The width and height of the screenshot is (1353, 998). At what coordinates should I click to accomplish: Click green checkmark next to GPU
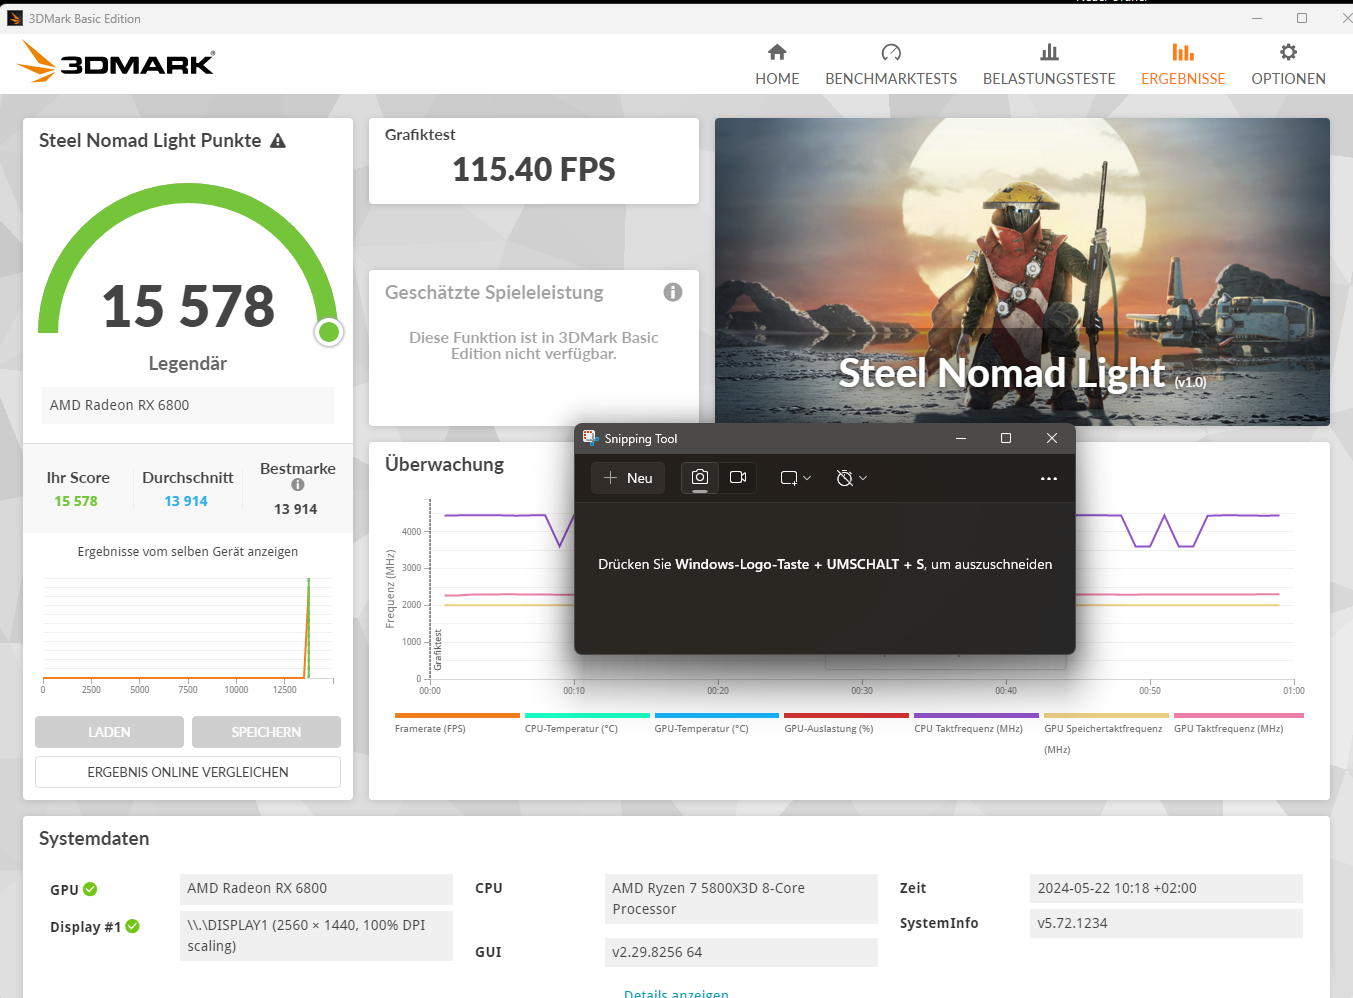click(90, 889)
